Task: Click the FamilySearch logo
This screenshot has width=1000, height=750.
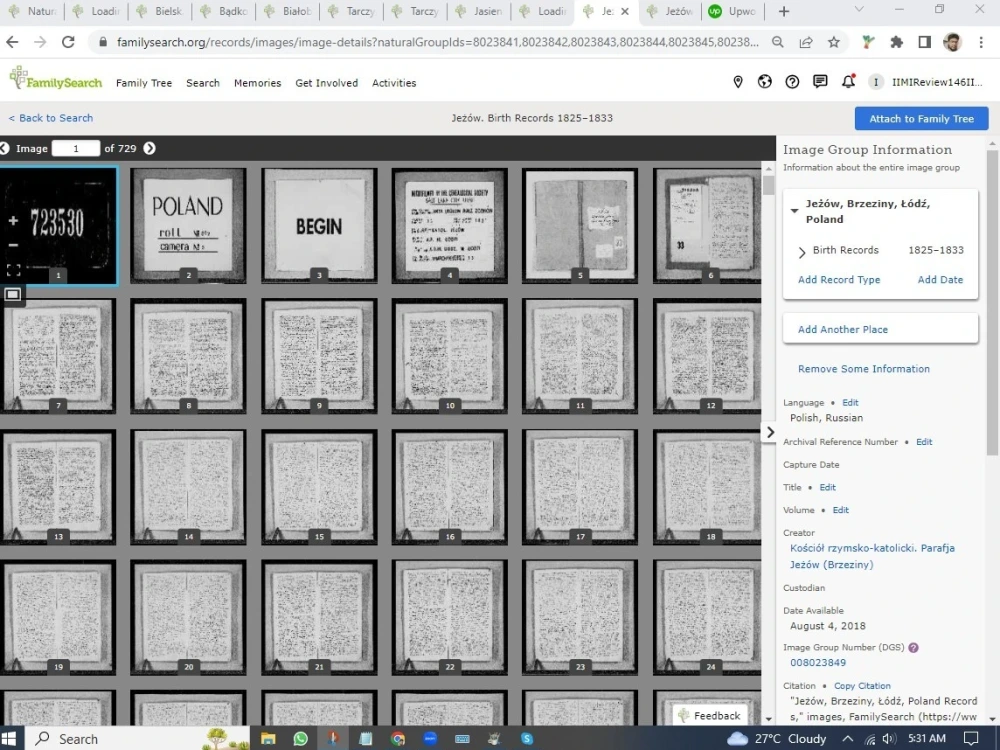Action: pos(55,78)
